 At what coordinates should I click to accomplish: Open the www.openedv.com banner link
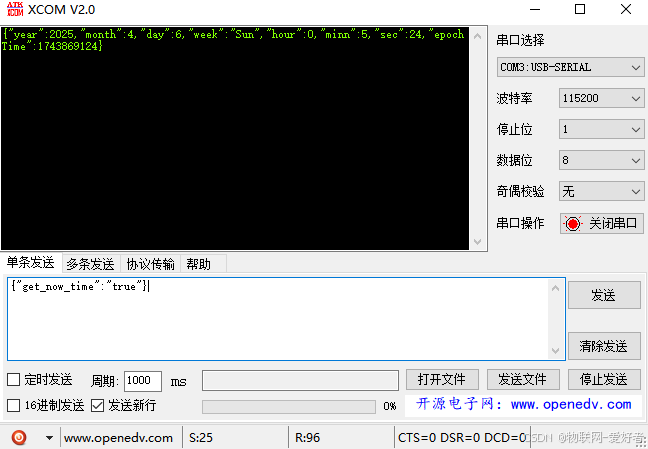(x=524, y=404)
